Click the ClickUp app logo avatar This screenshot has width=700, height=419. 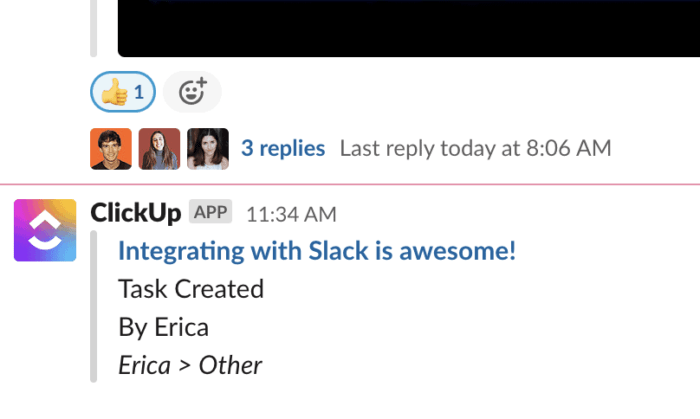pos(45,230)
